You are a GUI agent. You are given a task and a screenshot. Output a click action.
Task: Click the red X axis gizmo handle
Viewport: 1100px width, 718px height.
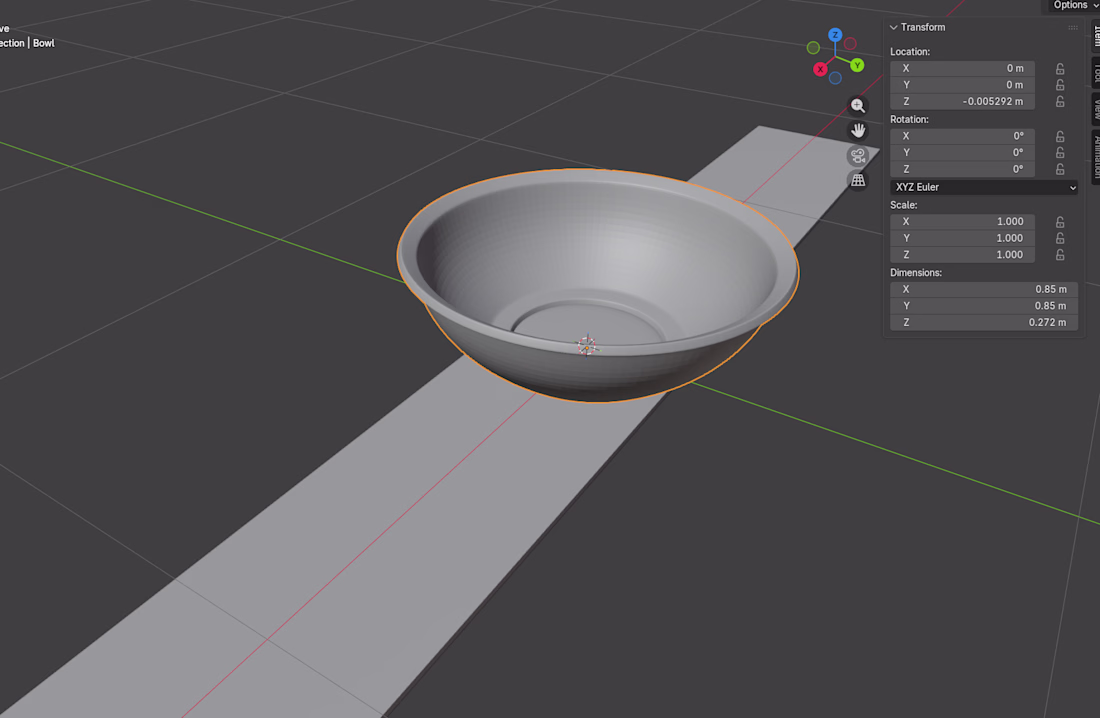click(x=820, y=69)
